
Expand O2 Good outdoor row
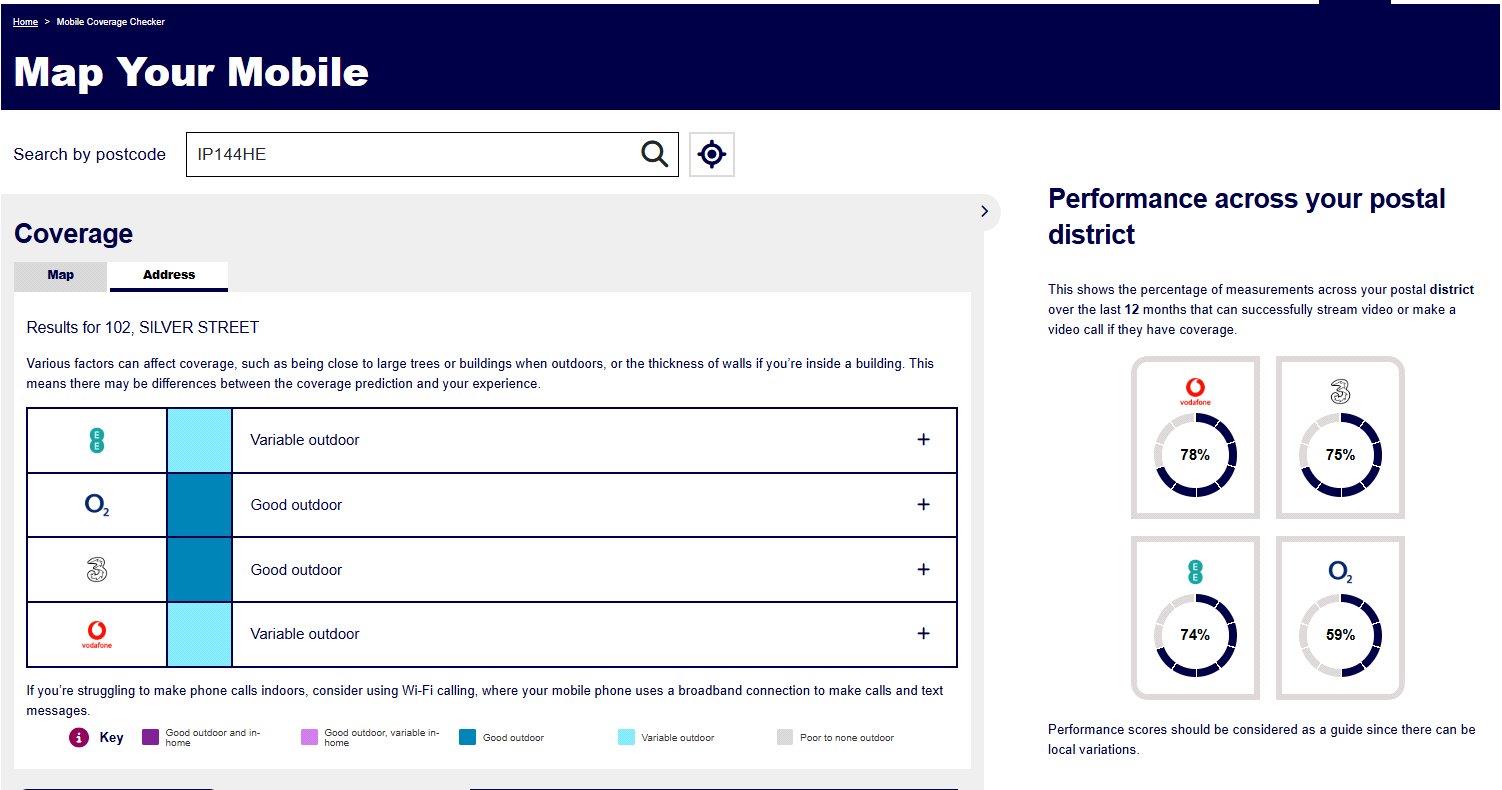click(x=923, y=505)
